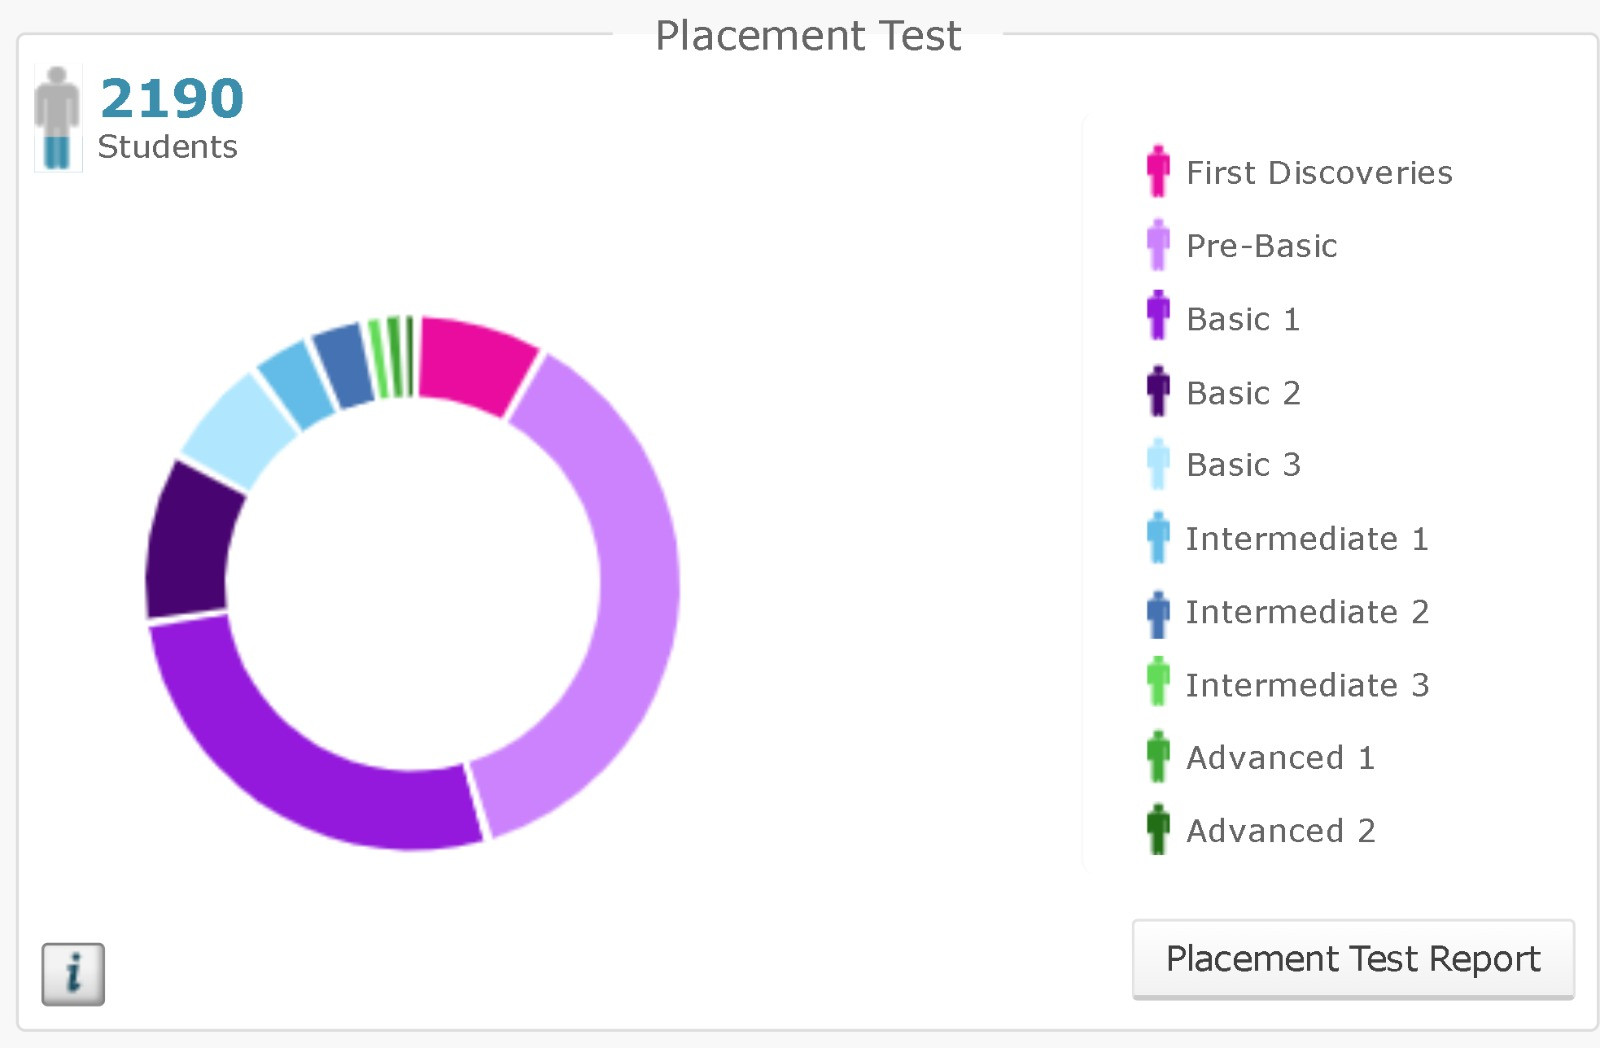Click the Intermediate 2 blue donut segment
The image size is (1600, 1048).
click(x=342, y=365)
